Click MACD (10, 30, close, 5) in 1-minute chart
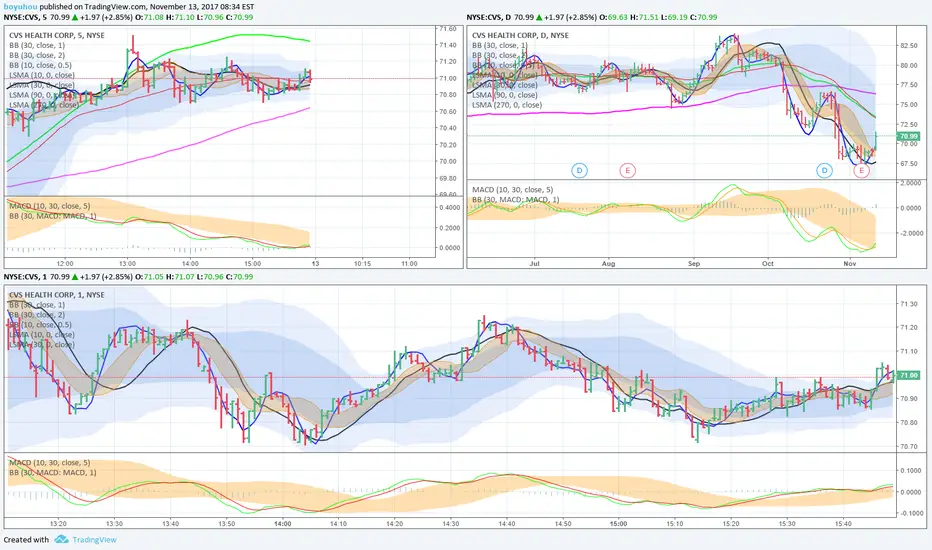 coord(49,463)
